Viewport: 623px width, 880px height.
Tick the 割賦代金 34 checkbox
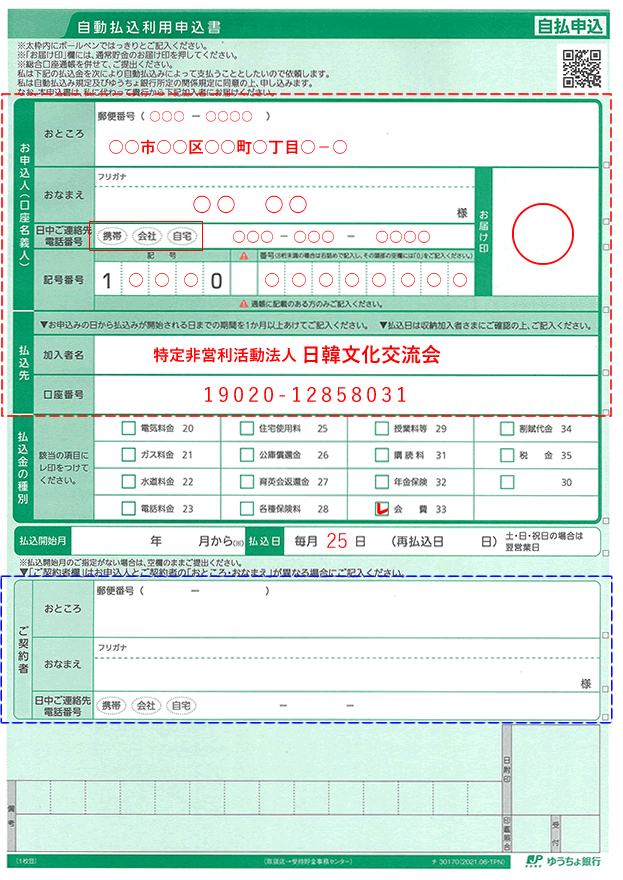click(507, 429)
